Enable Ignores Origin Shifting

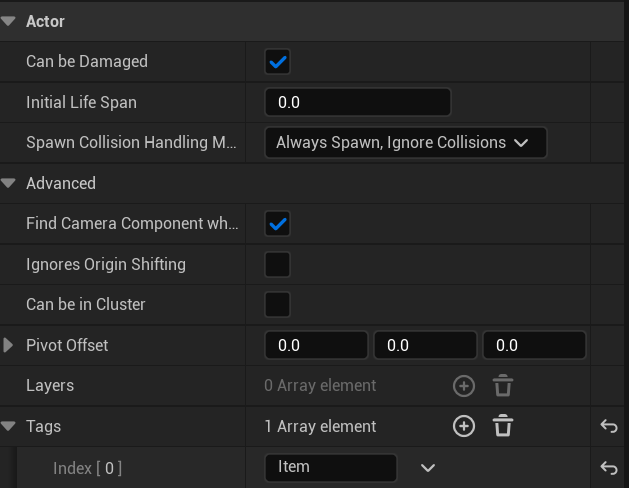tap(277, 264)
